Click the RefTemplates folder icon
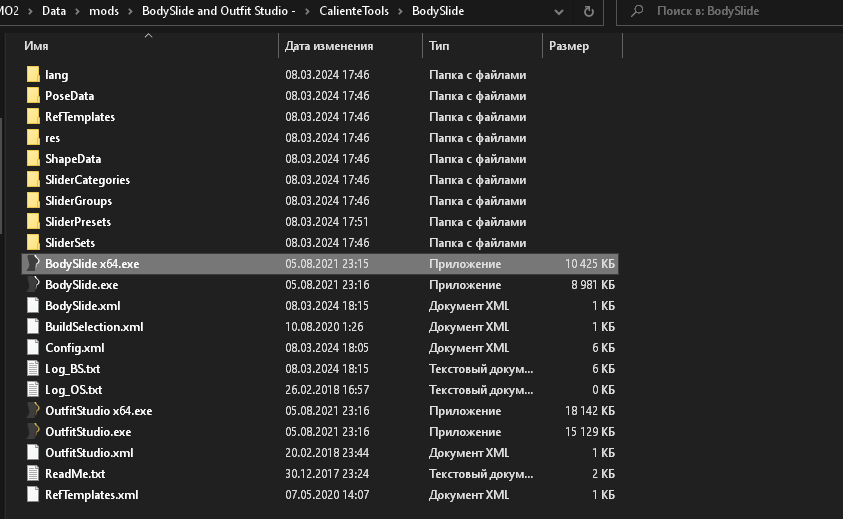 coord(33,117)
